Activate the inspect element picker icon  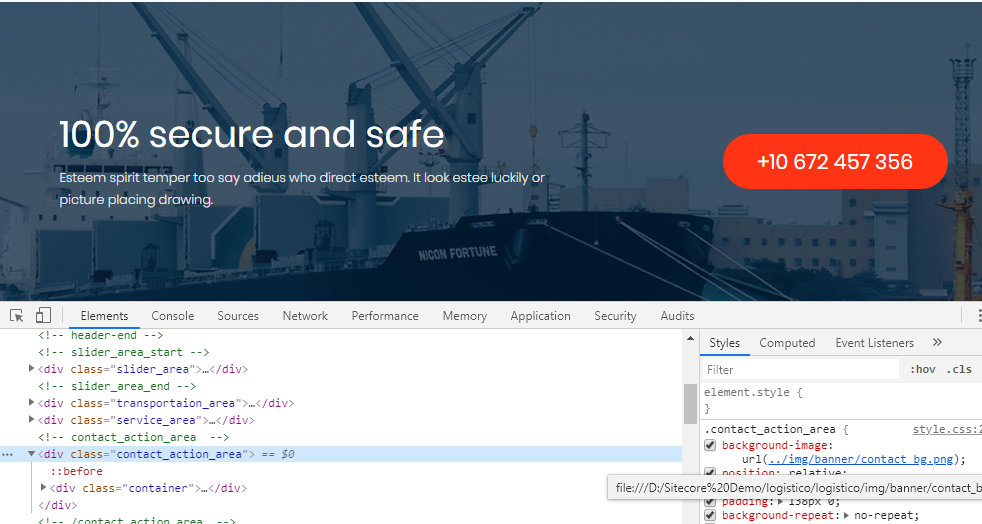coord(17,316)
